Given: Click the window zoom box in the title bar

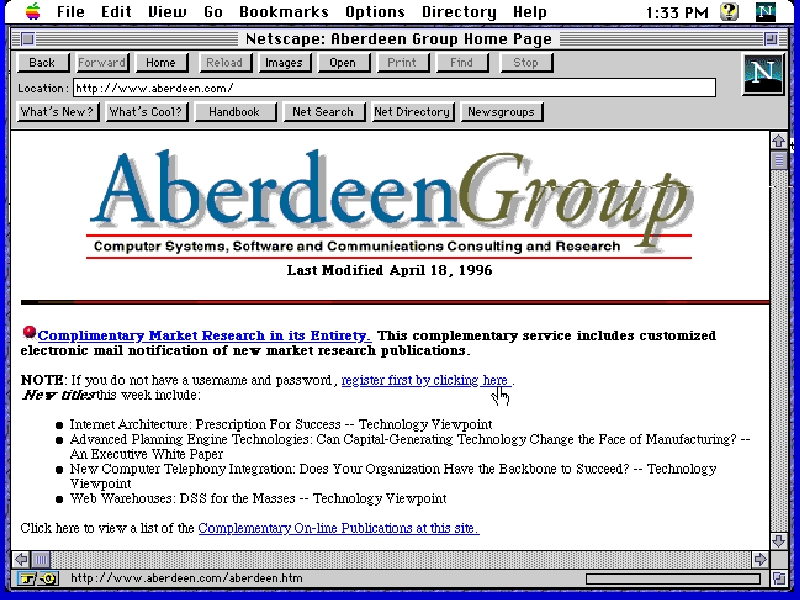Looking at the screenshot, I should (x=771, y=39).
